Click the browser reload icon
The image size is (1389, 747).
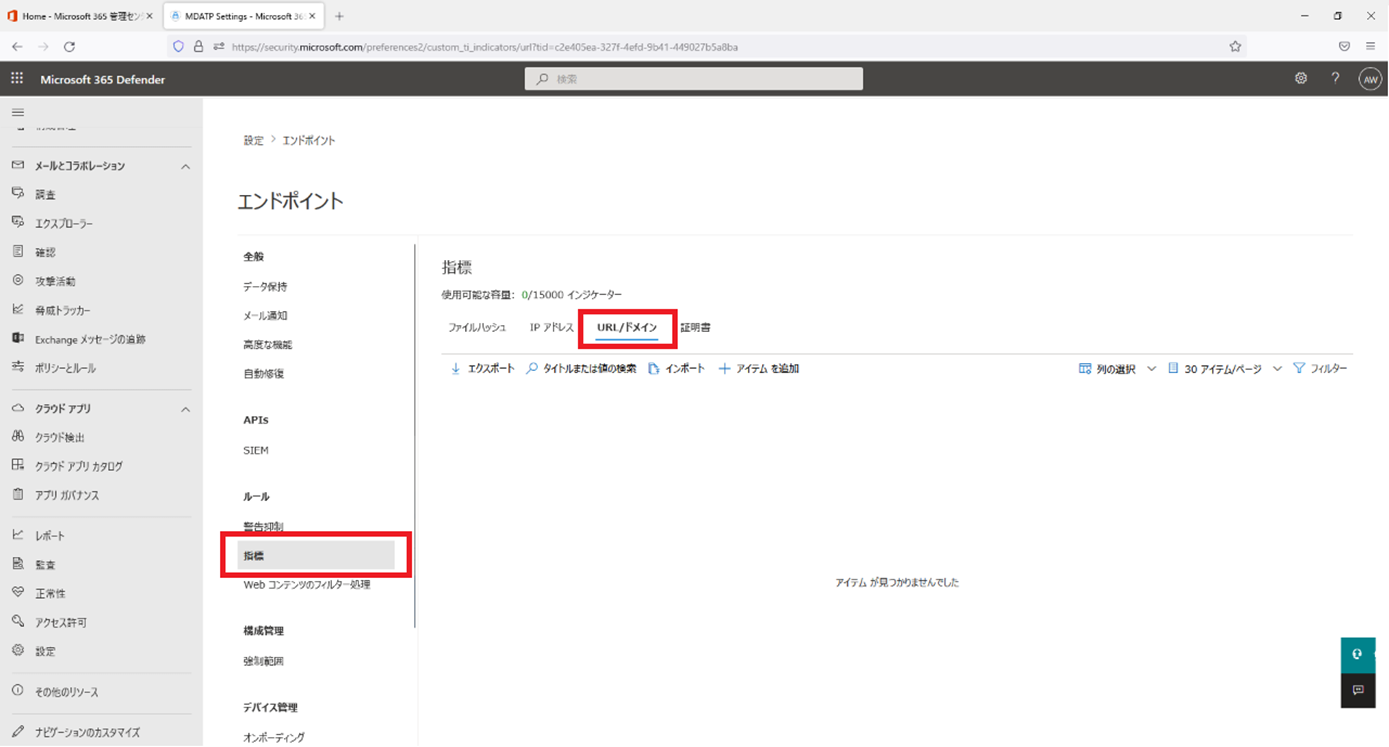[69, 46]
